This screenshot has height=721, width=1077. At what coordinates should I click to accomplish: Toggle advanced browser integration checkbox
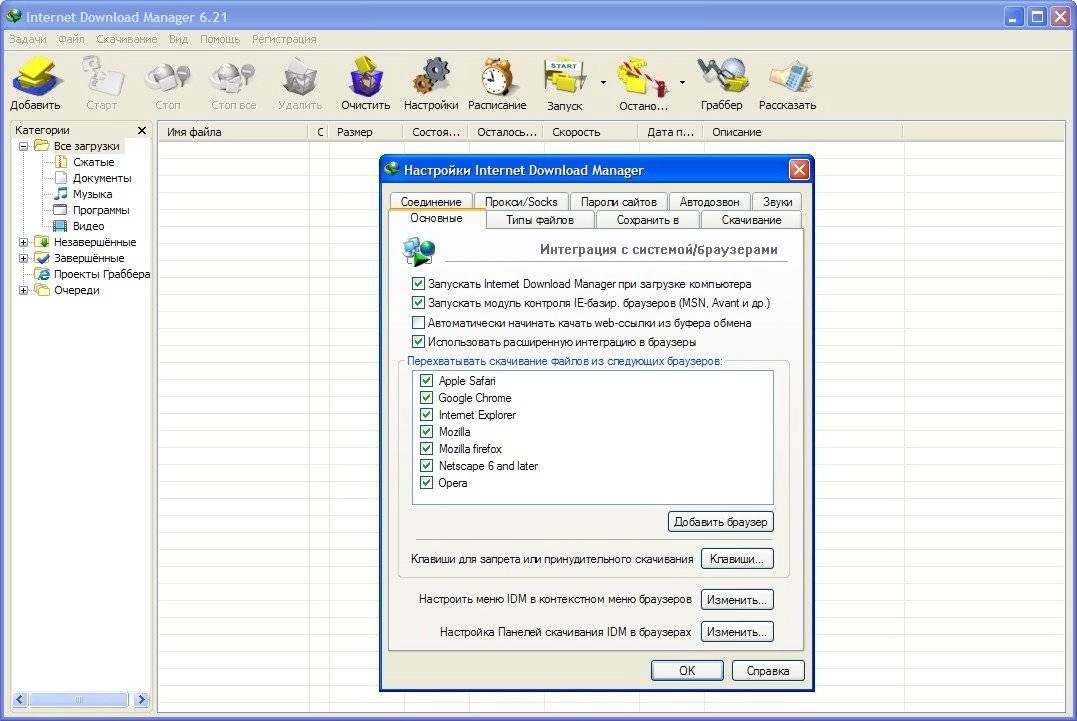418,341
